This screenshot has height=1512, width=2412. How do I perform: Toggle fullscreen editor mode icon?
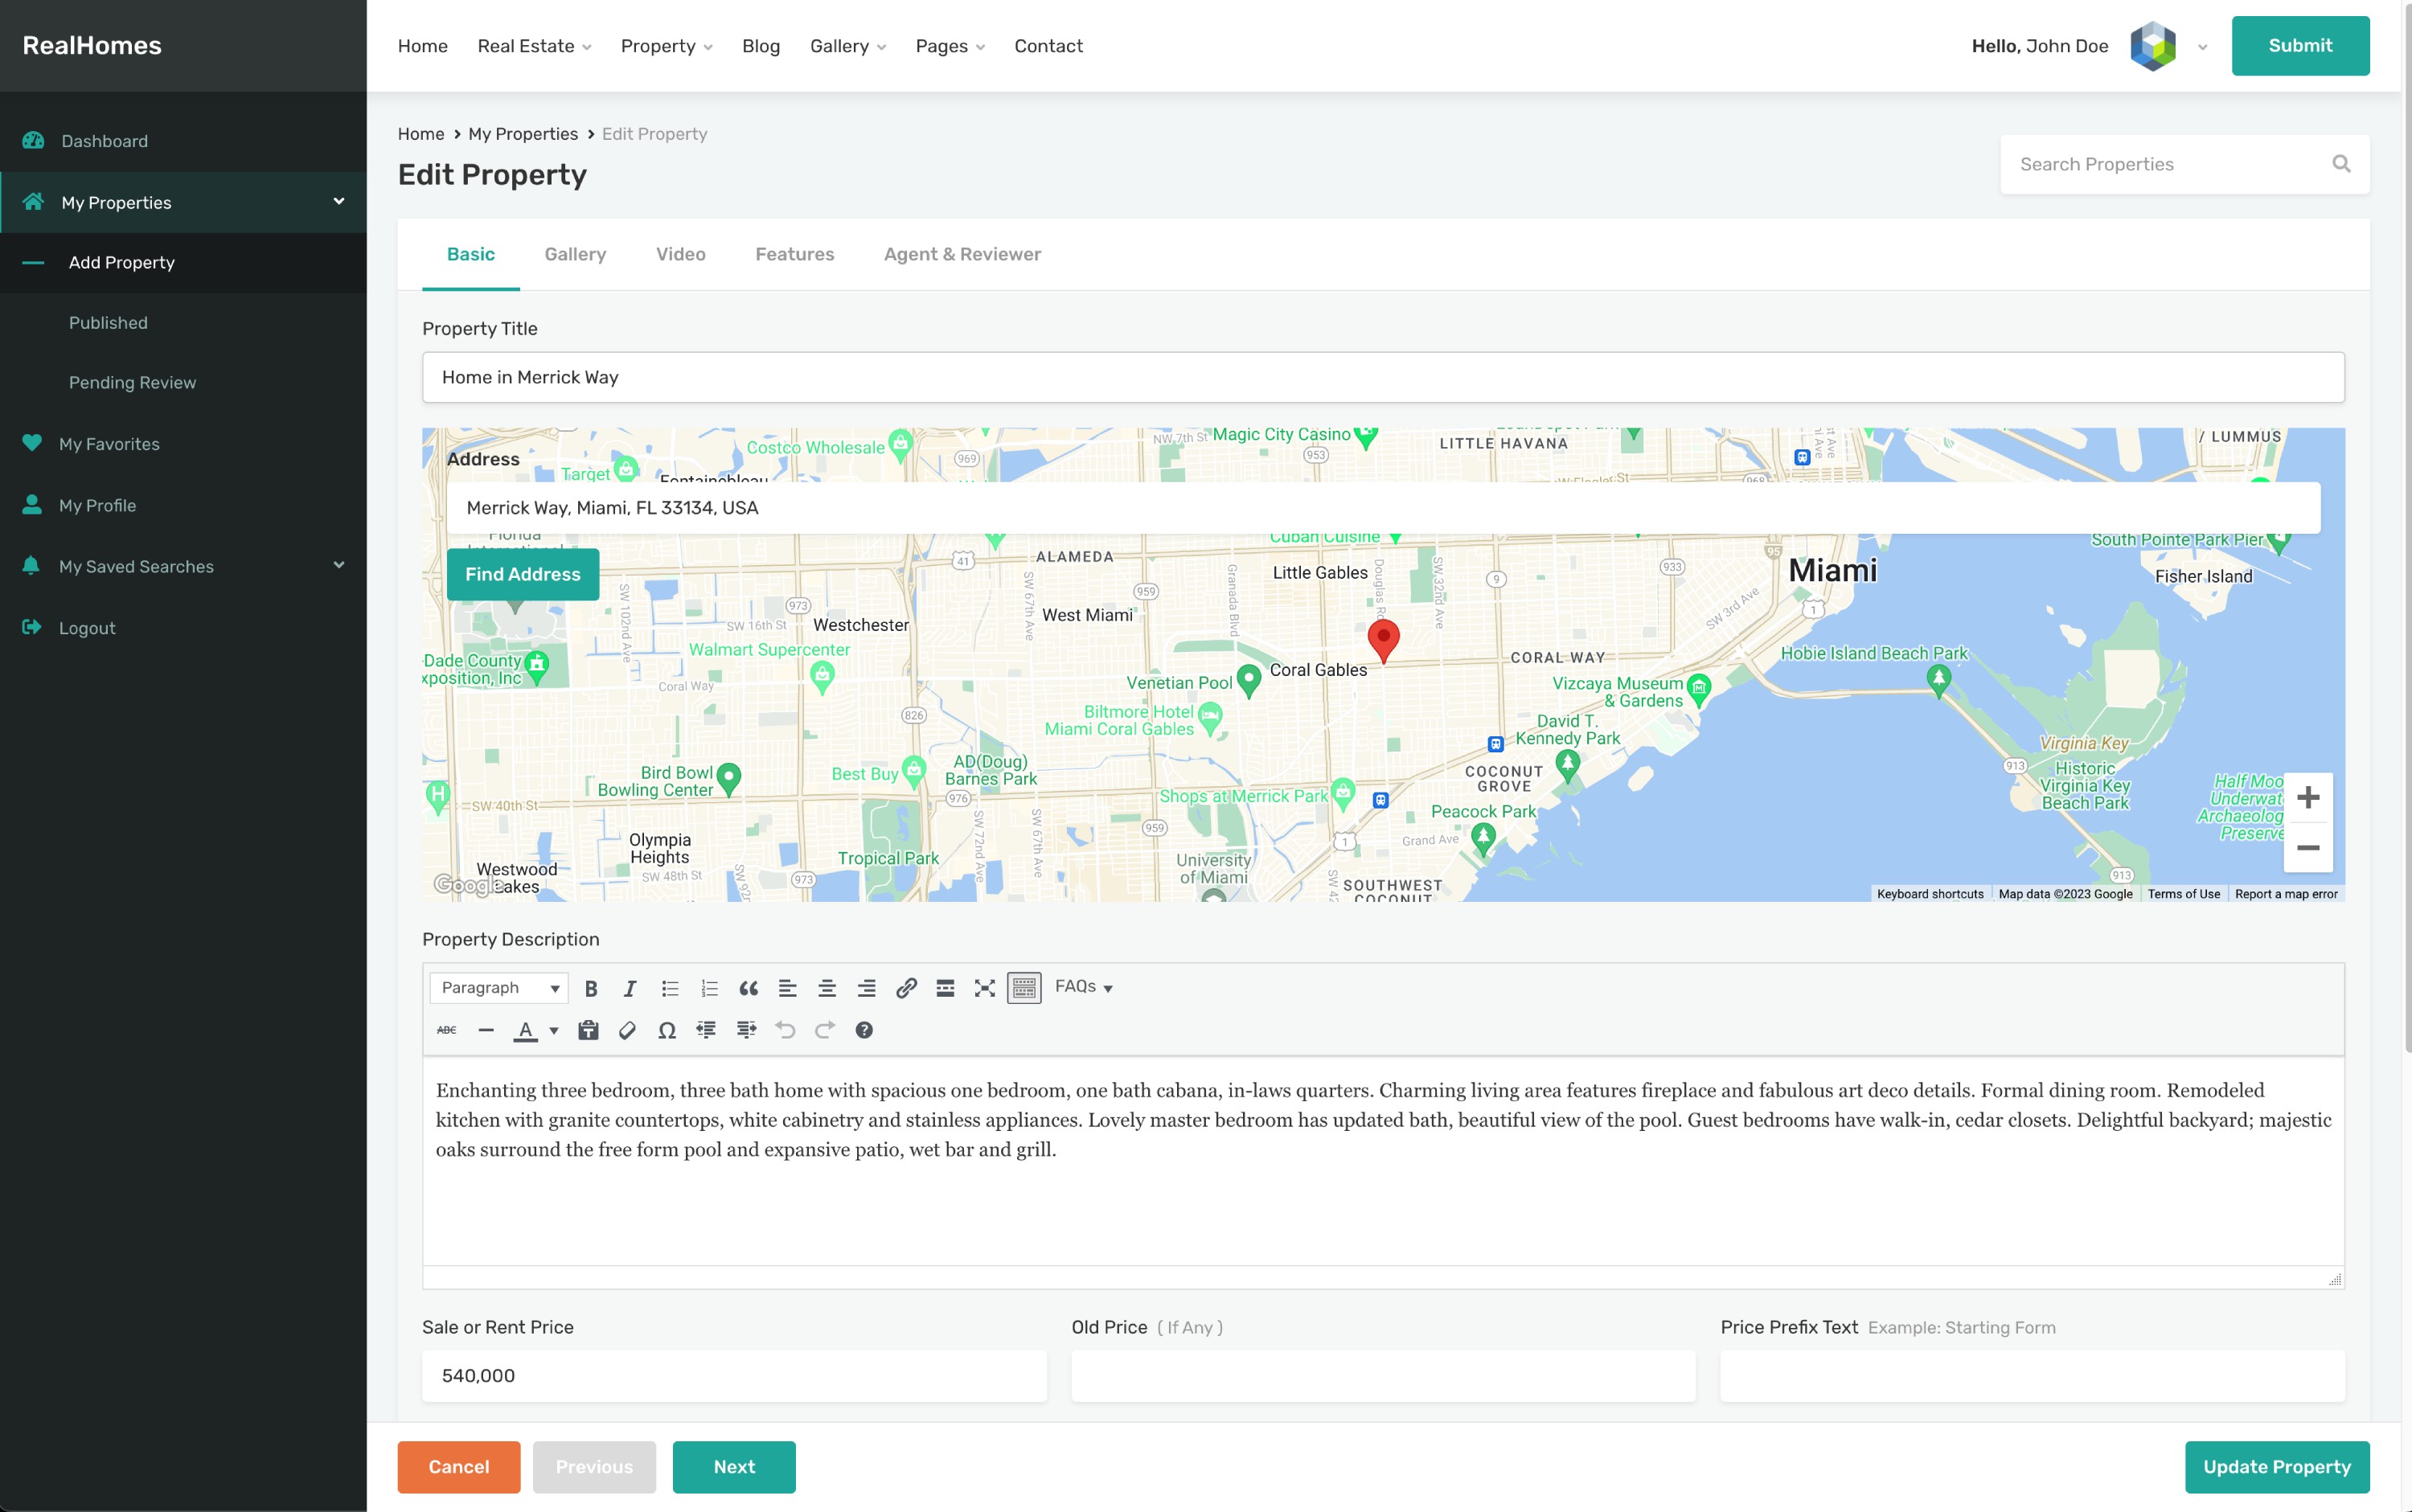(985, 988)
